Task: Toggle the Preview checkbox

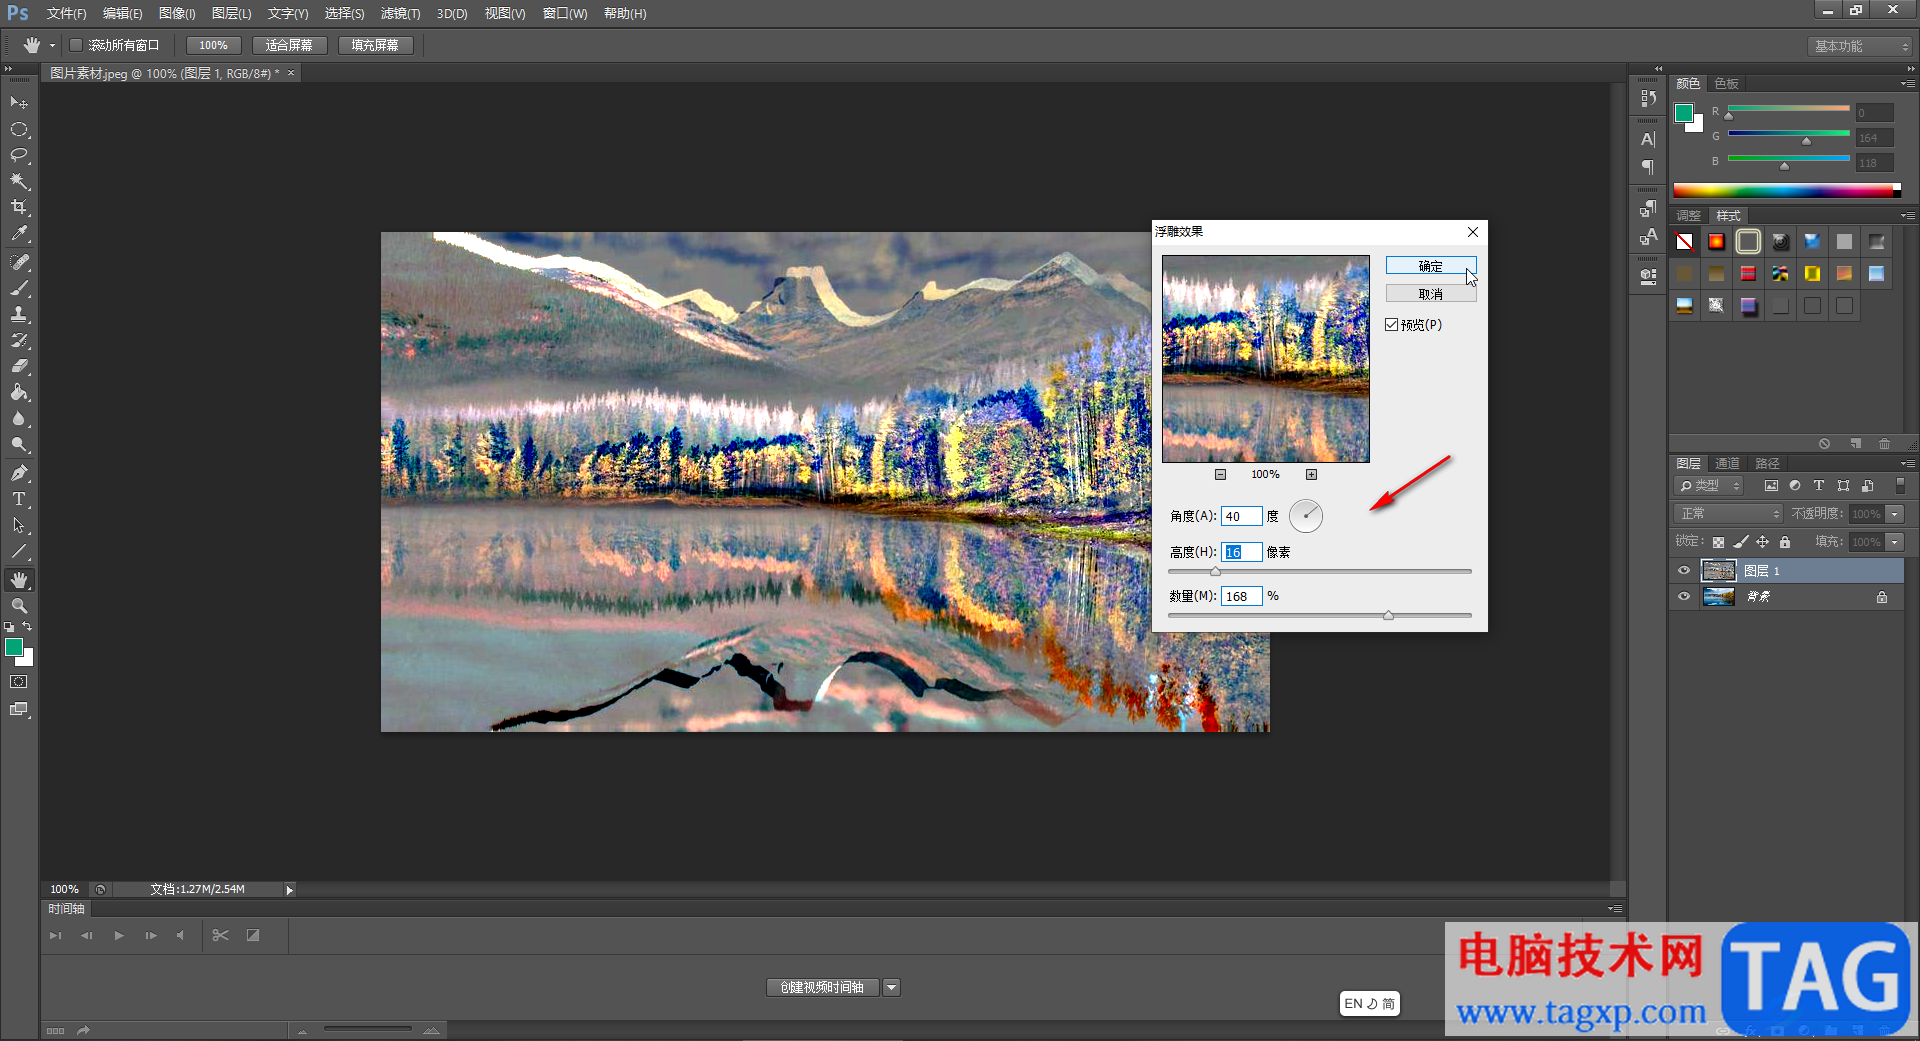Action: click(1391, 325)
